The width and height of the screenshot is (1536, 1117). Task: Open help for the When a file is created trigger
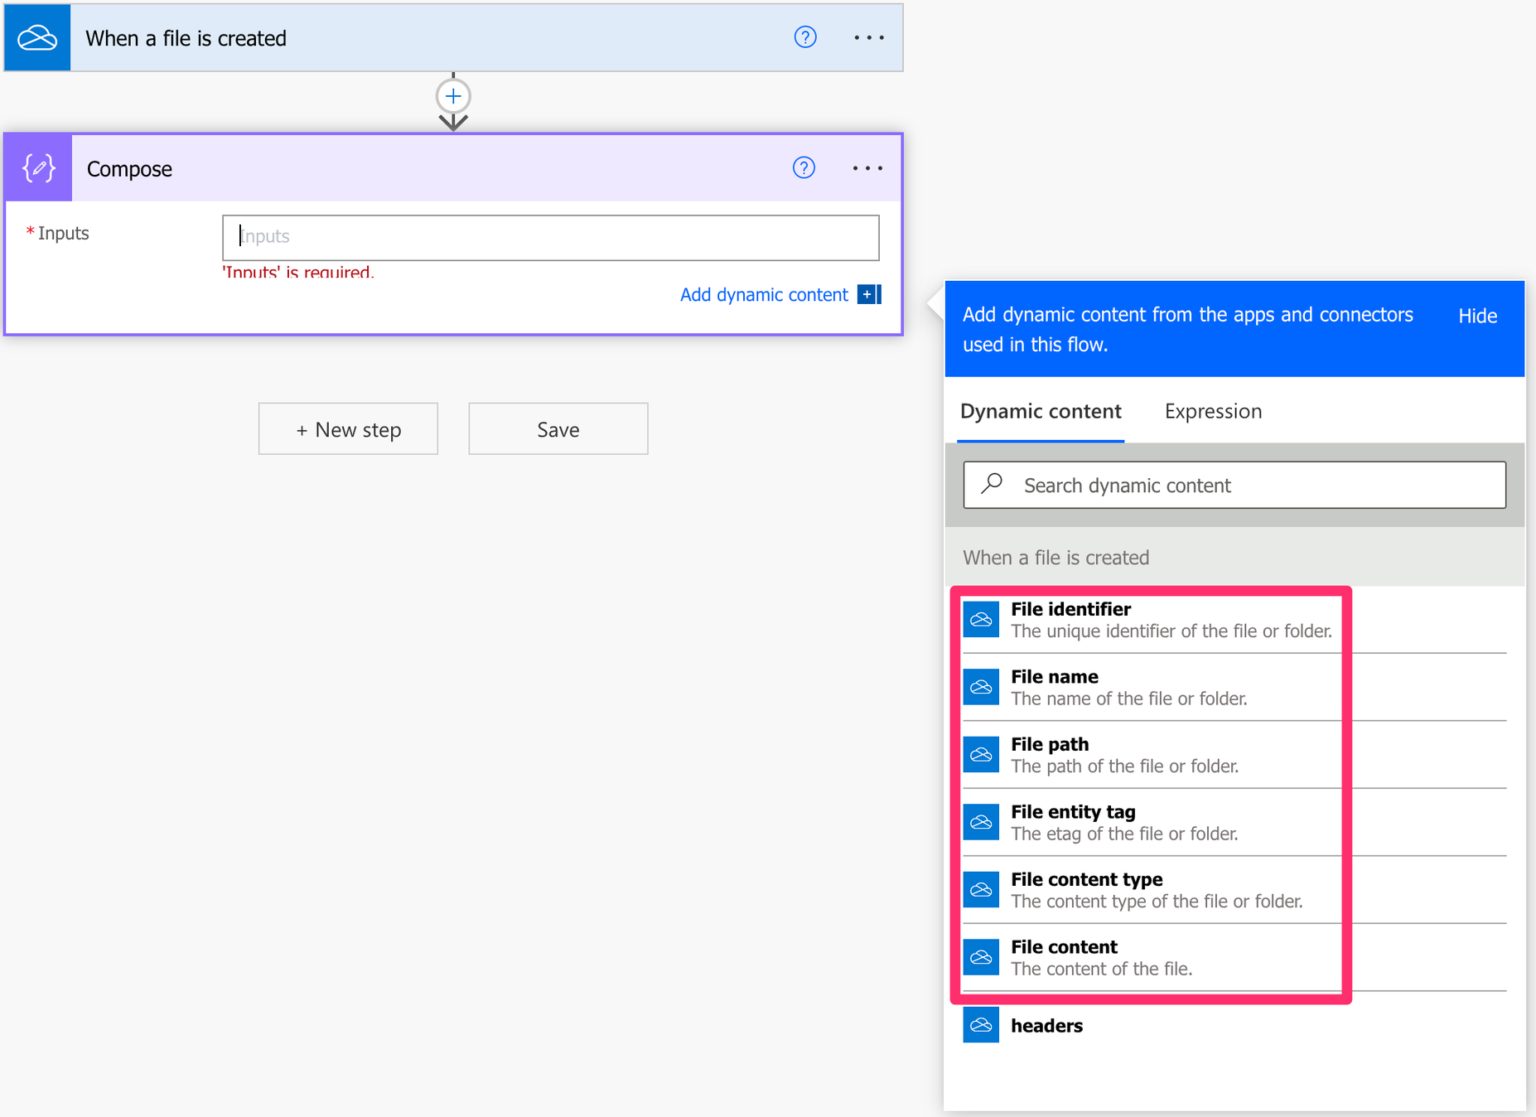pyautogui.click(x=804, y=37)
